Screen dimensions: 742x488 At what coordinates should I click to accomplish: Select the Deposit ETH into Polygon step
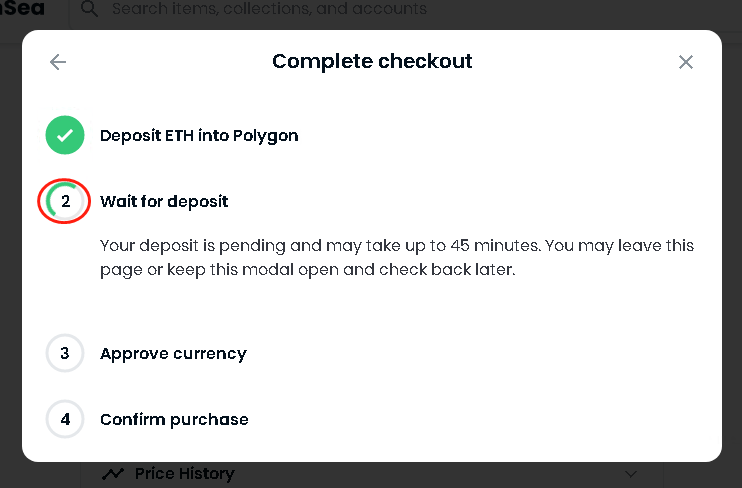[199, 135]
